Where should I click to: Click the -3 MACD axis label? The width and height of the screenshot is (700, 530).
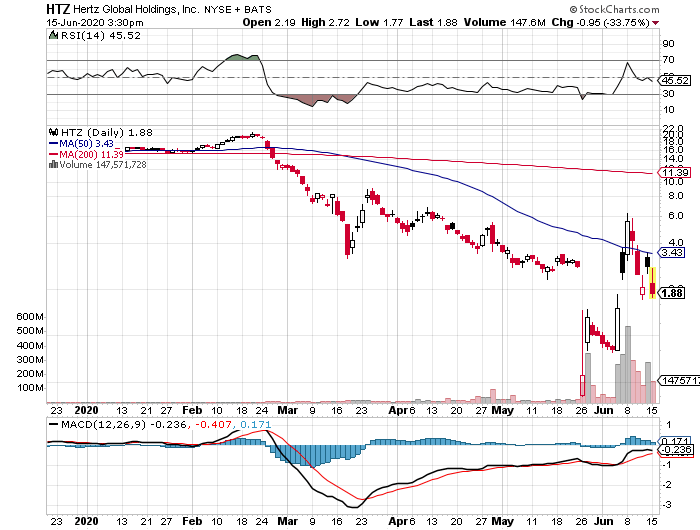[668, 505]
